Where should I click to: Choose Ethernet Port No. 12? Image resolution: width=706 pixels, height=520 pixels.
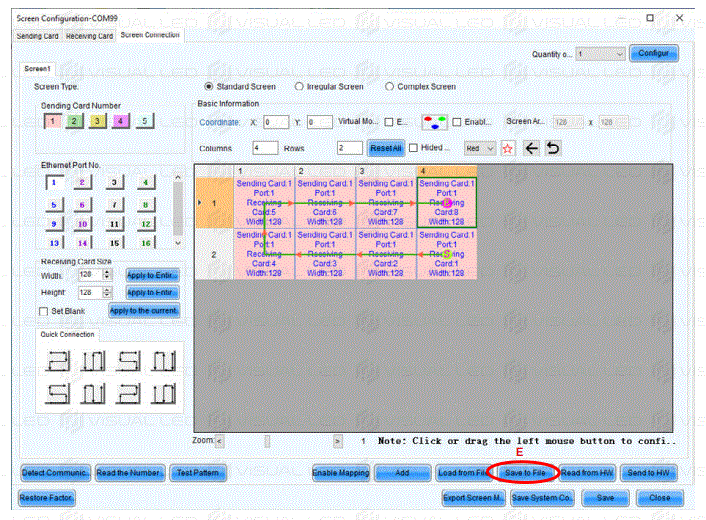[146, 224]
